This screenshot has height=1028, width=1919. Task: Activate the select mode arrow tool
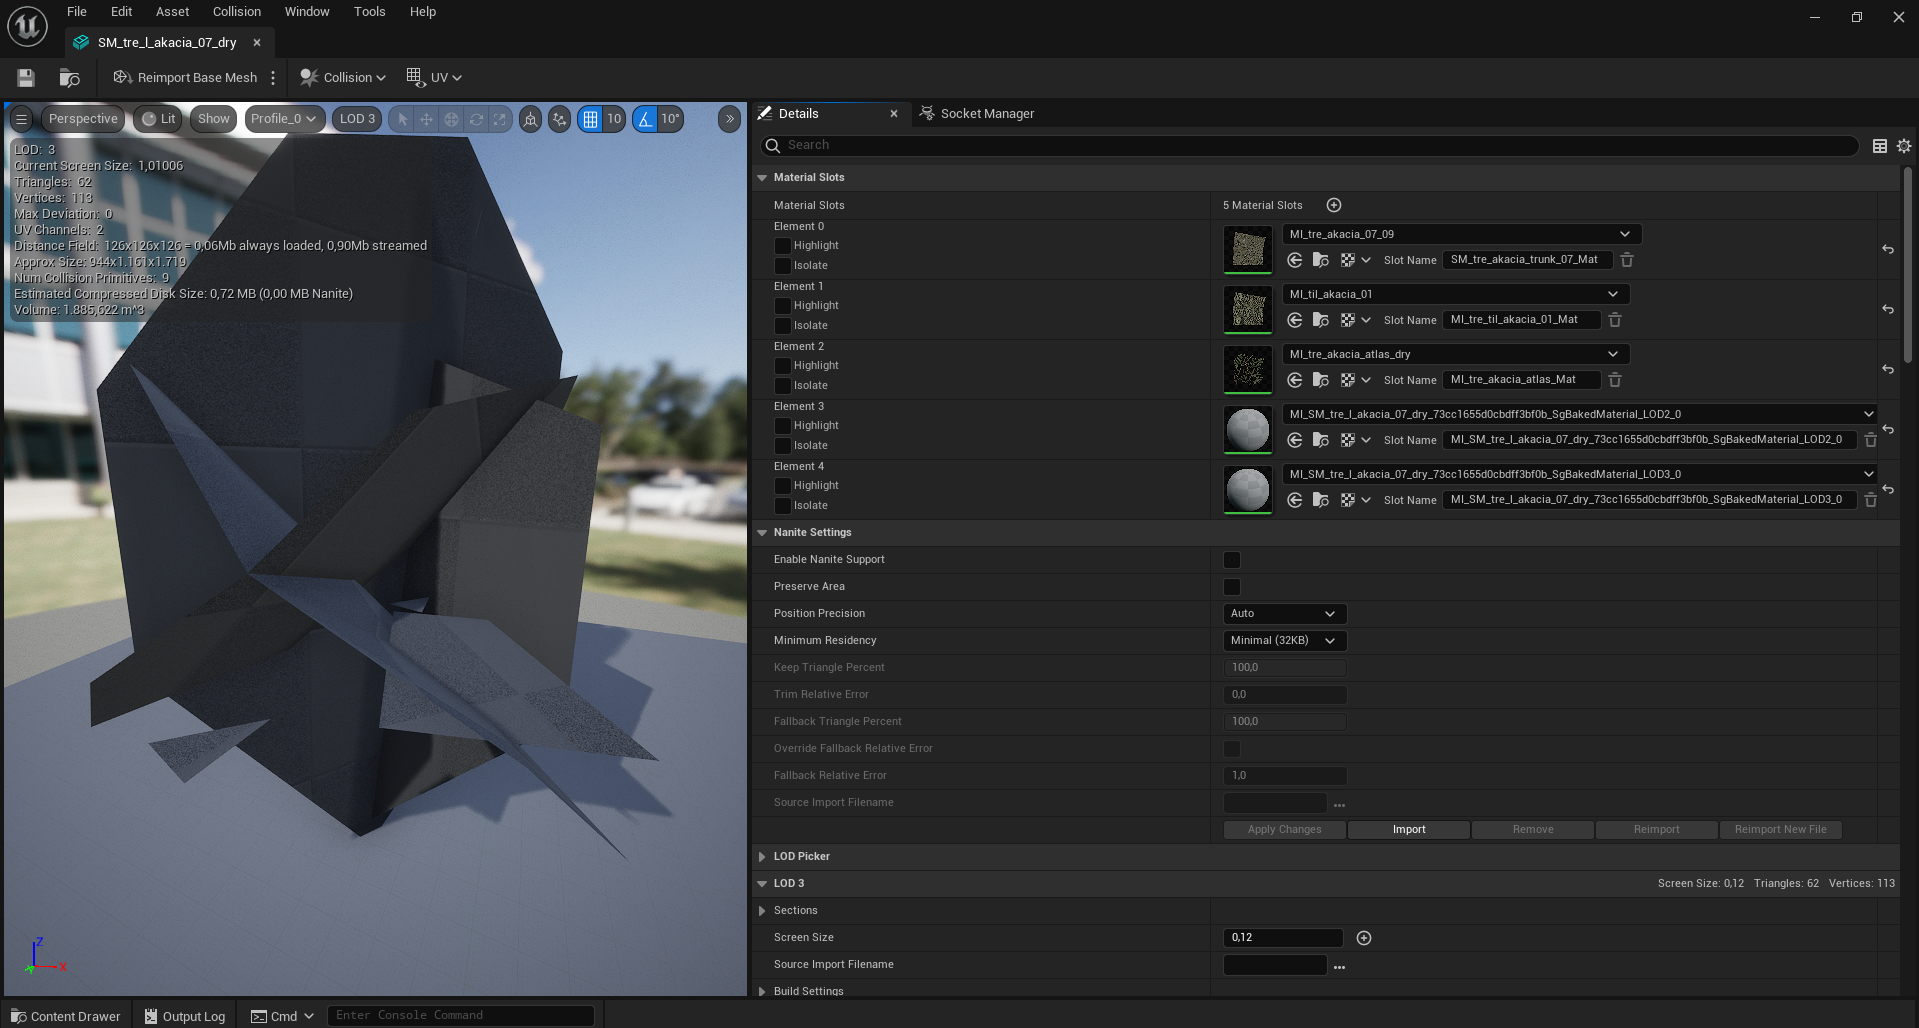(x=402, y=119)
